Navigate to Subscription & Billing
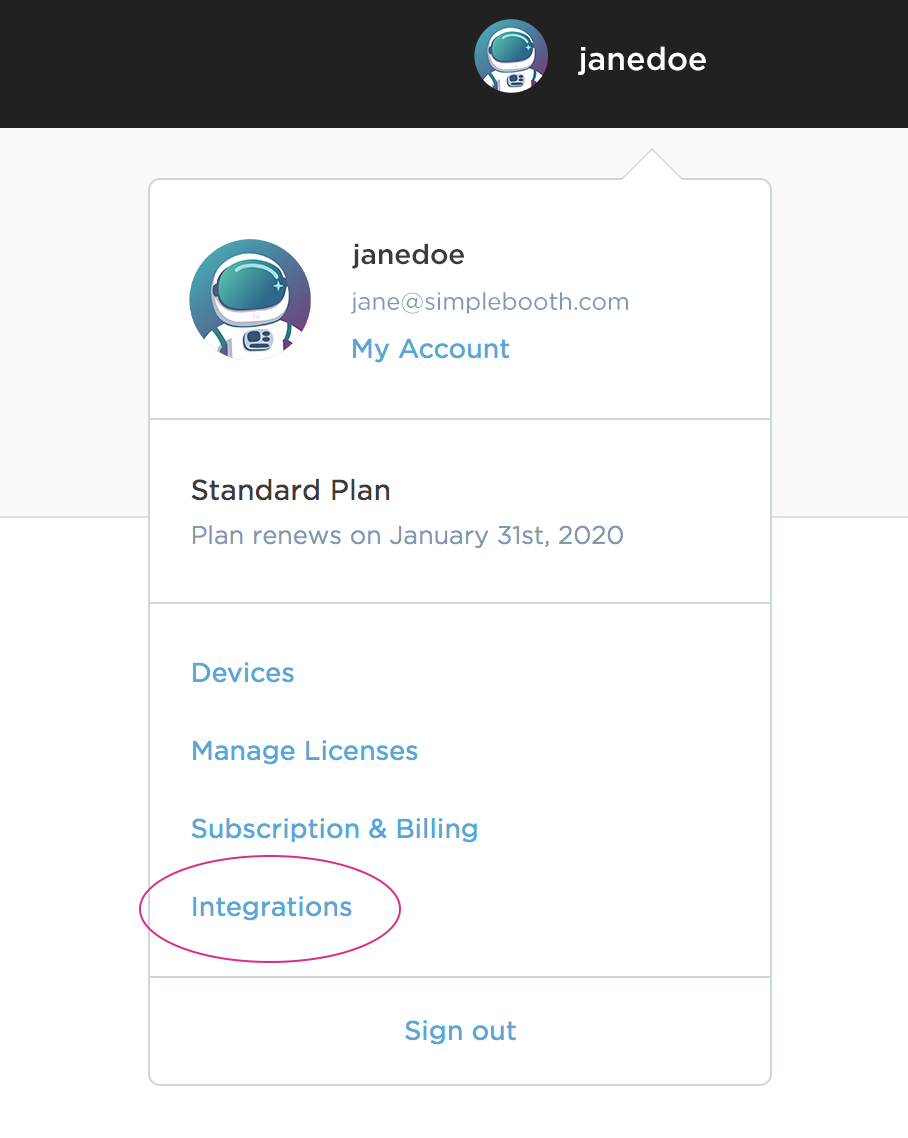The image size is (908, 1138). [334, 829]
